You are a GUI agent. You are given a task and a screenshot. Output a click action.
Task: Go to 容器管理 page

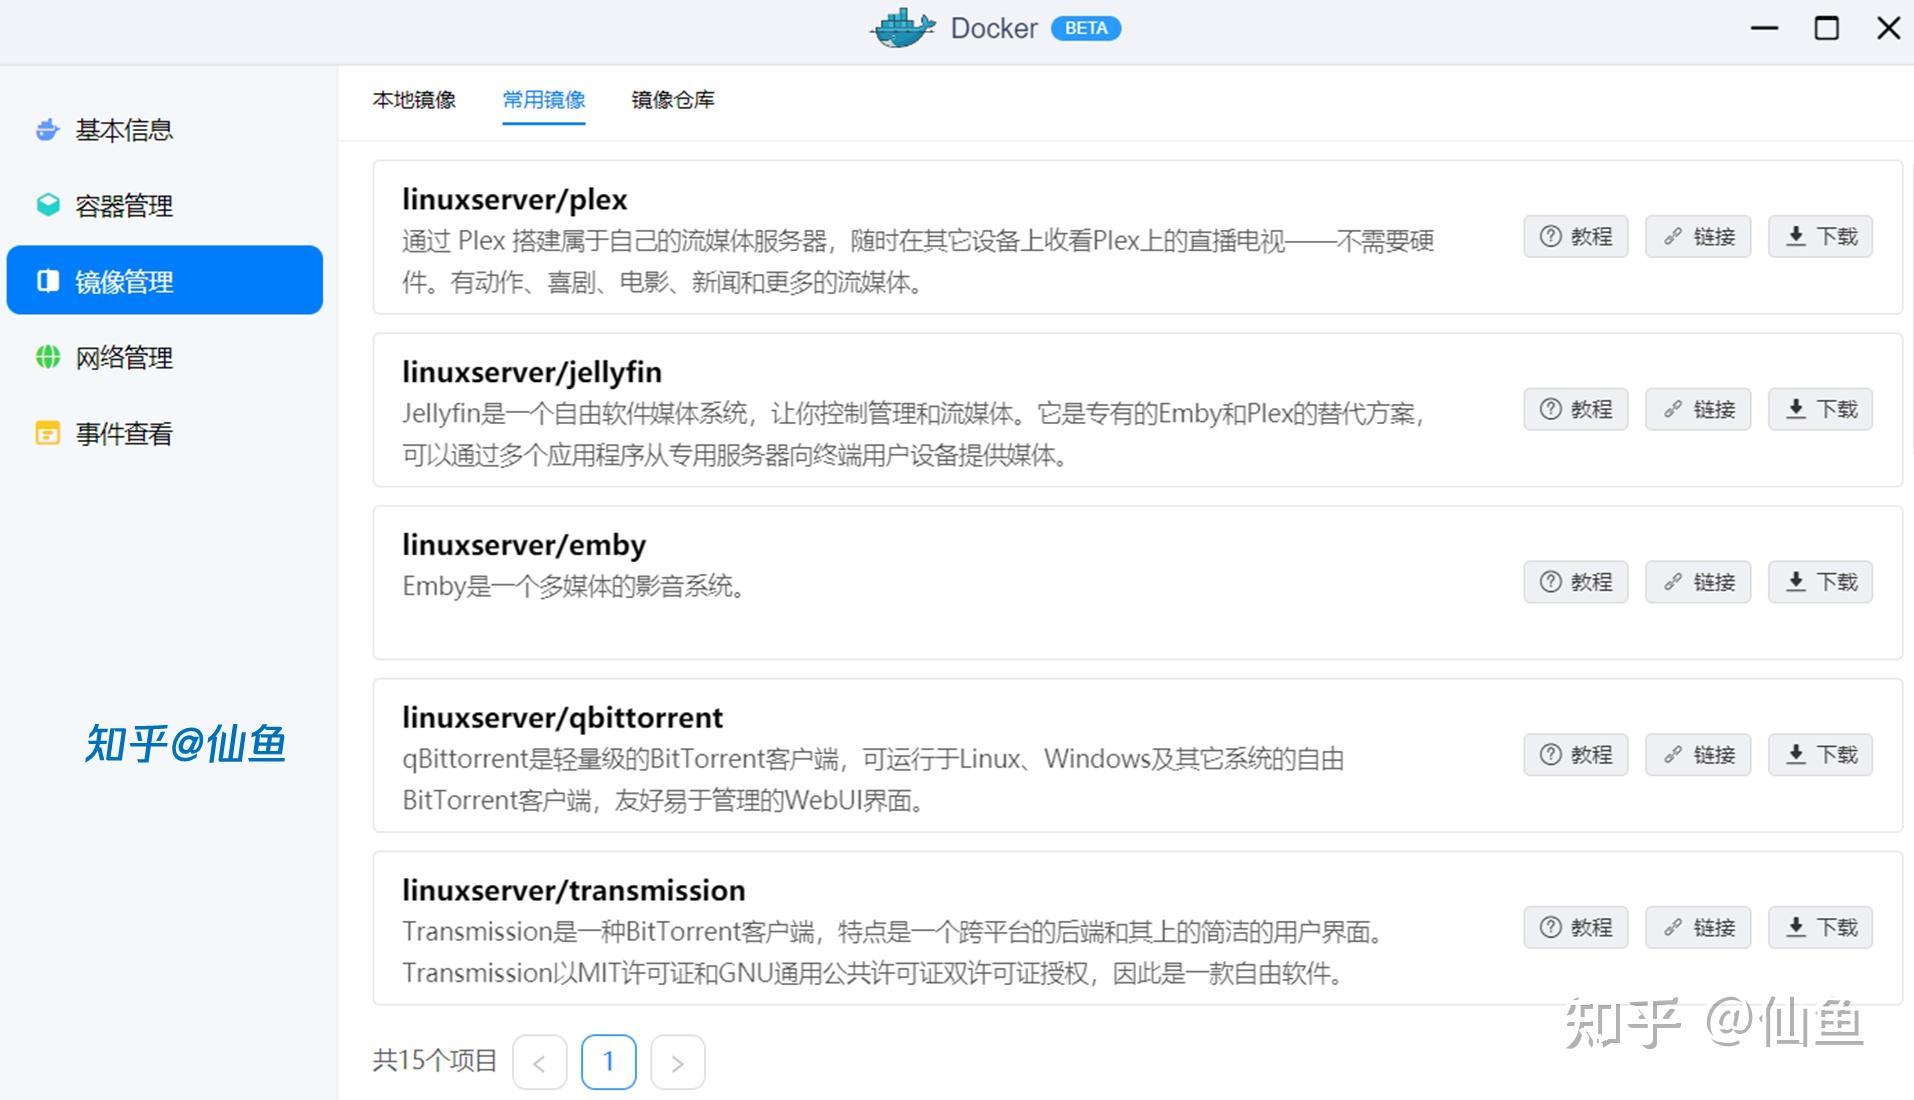pos(165,205)
